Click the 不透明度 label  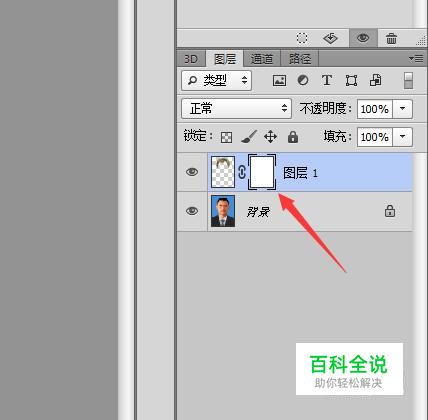click(325, 109)
